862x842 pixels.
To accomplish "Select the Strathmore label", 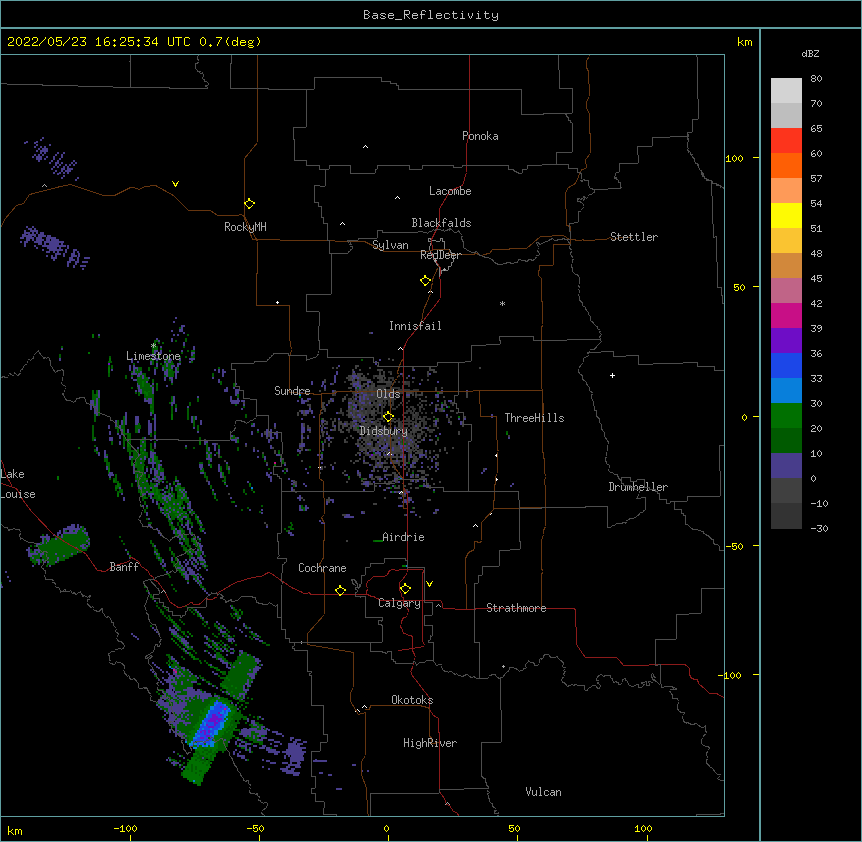I will [x=516, y=608].
